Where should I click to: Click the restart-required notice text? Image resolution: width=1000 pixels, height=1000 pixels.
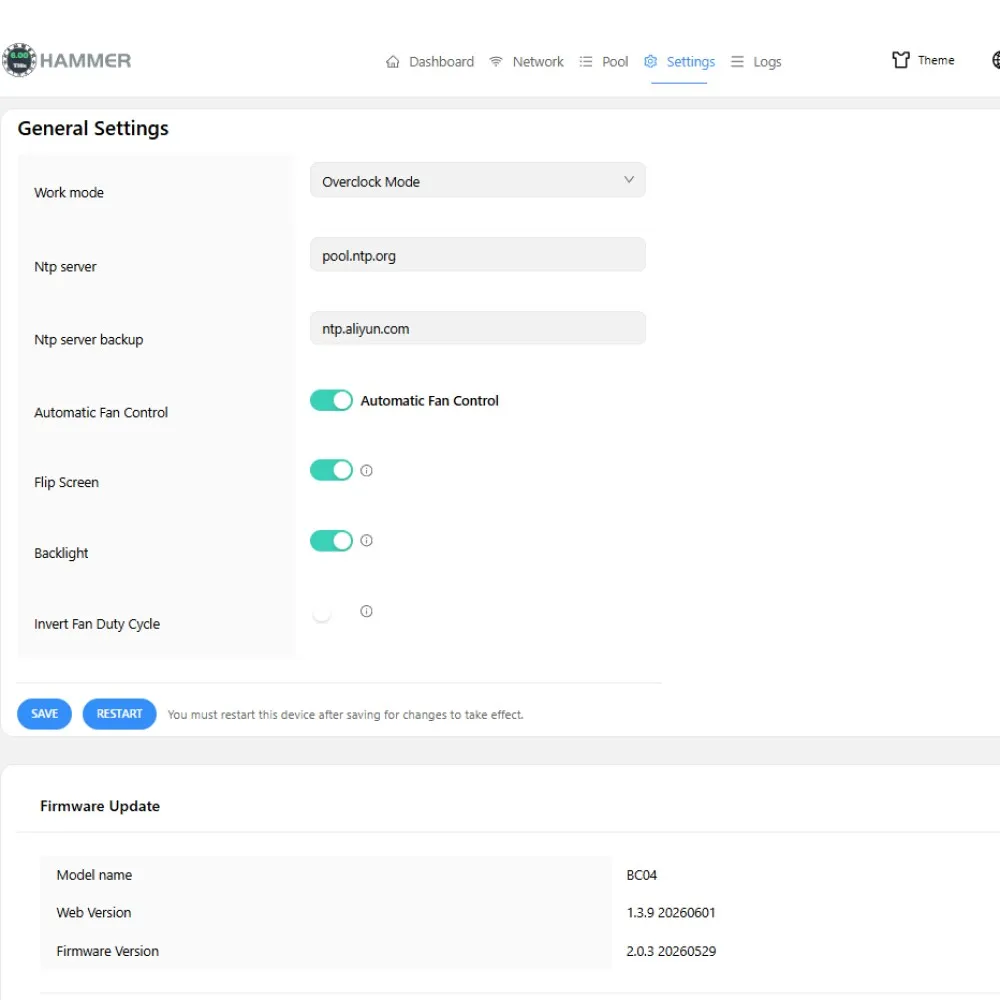pos(345,714)
